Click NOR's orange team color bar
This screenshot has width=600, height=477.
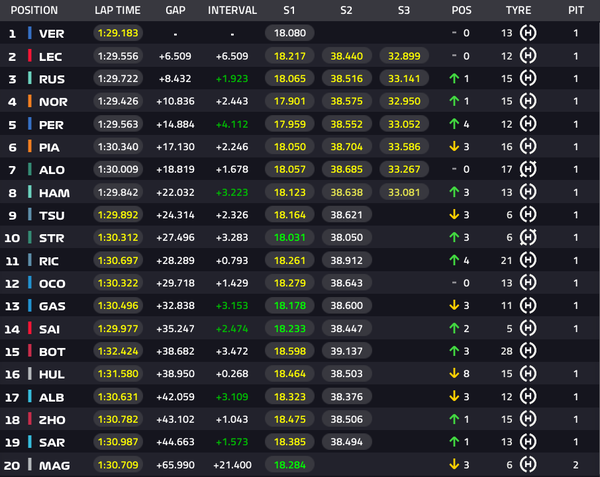coord(29,101)
